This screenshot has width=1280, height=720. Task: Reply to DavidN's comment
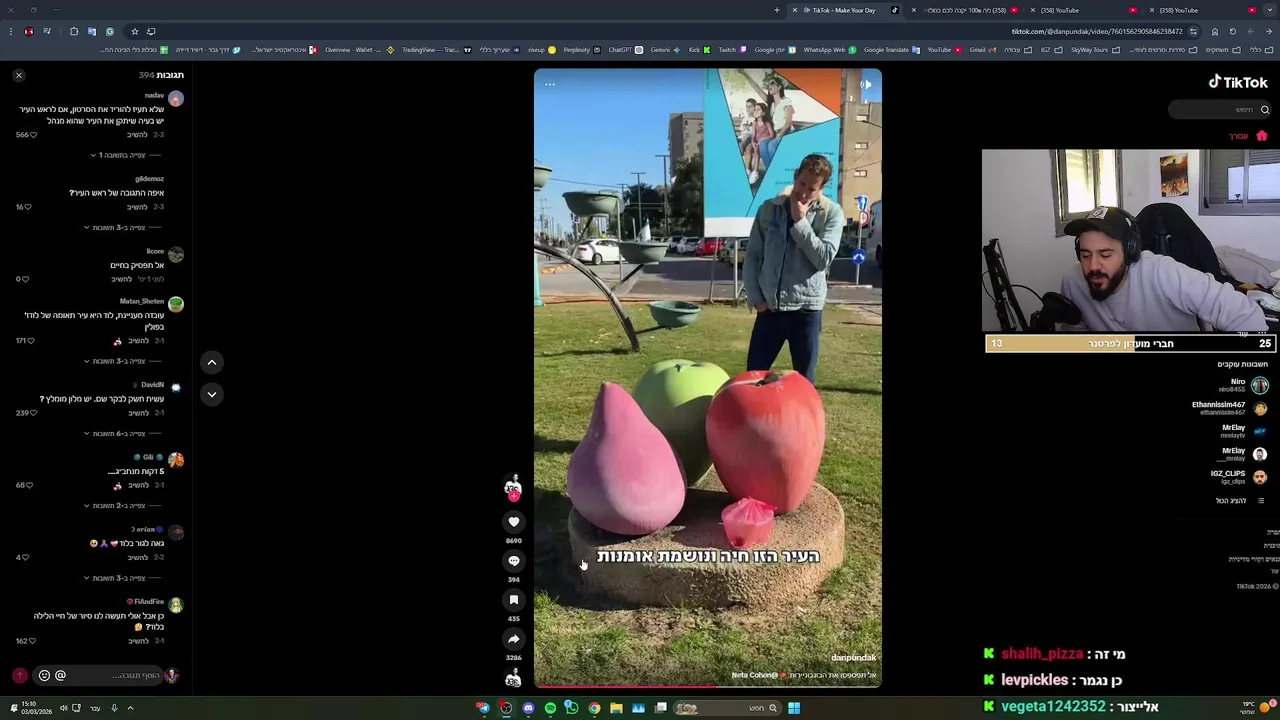(137, 413)
